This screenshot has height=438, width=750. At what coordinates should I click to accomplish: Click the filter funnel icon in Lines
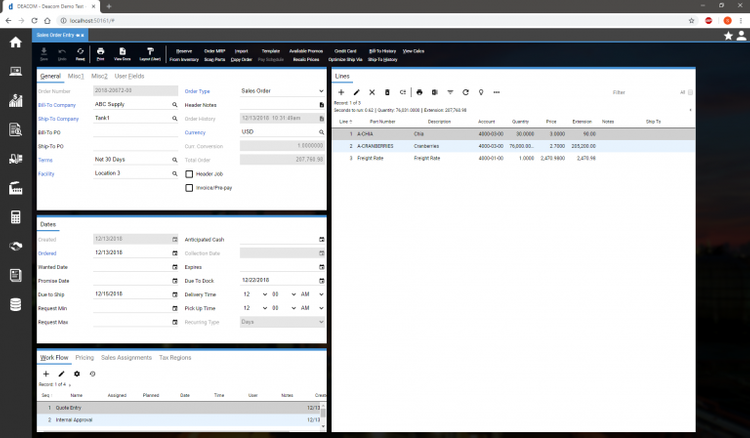450,92
